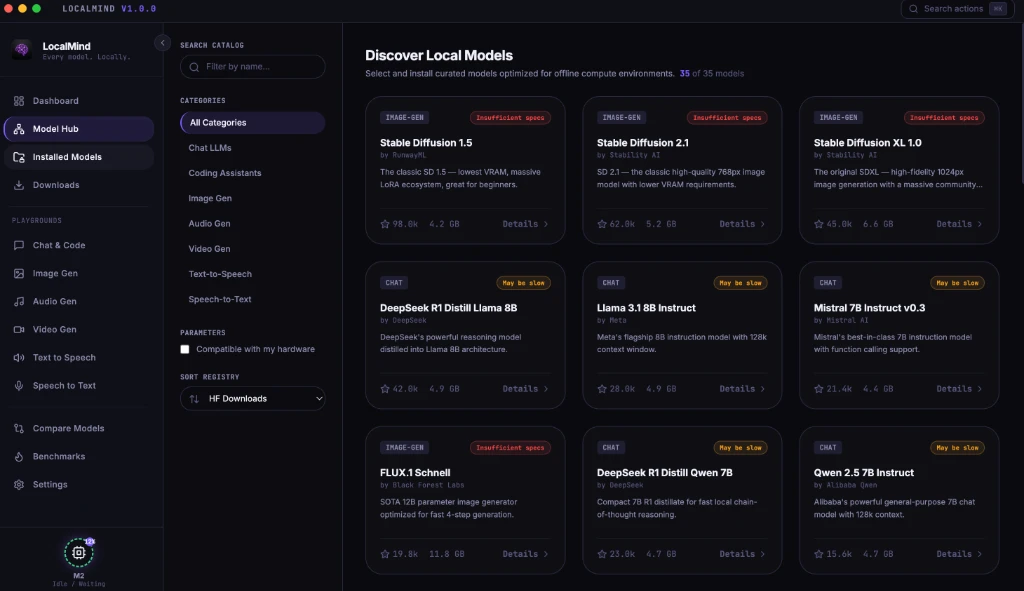The height and width of the screenshot is (591, 1024).
Task: Click the May be slow badge on Mistral 7B
Action: [x=957, y=283]
